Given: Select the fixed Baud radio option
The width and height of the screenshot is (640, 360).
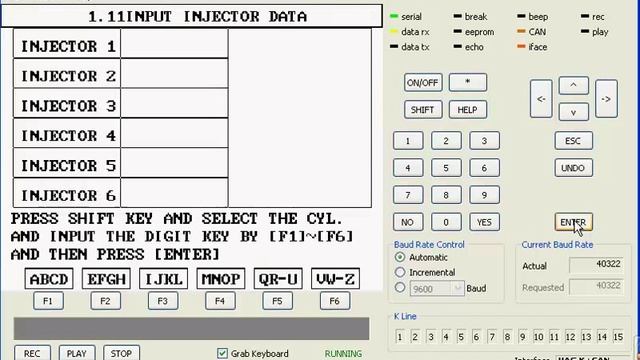Looking at the screenshot, I should point(400,287).
